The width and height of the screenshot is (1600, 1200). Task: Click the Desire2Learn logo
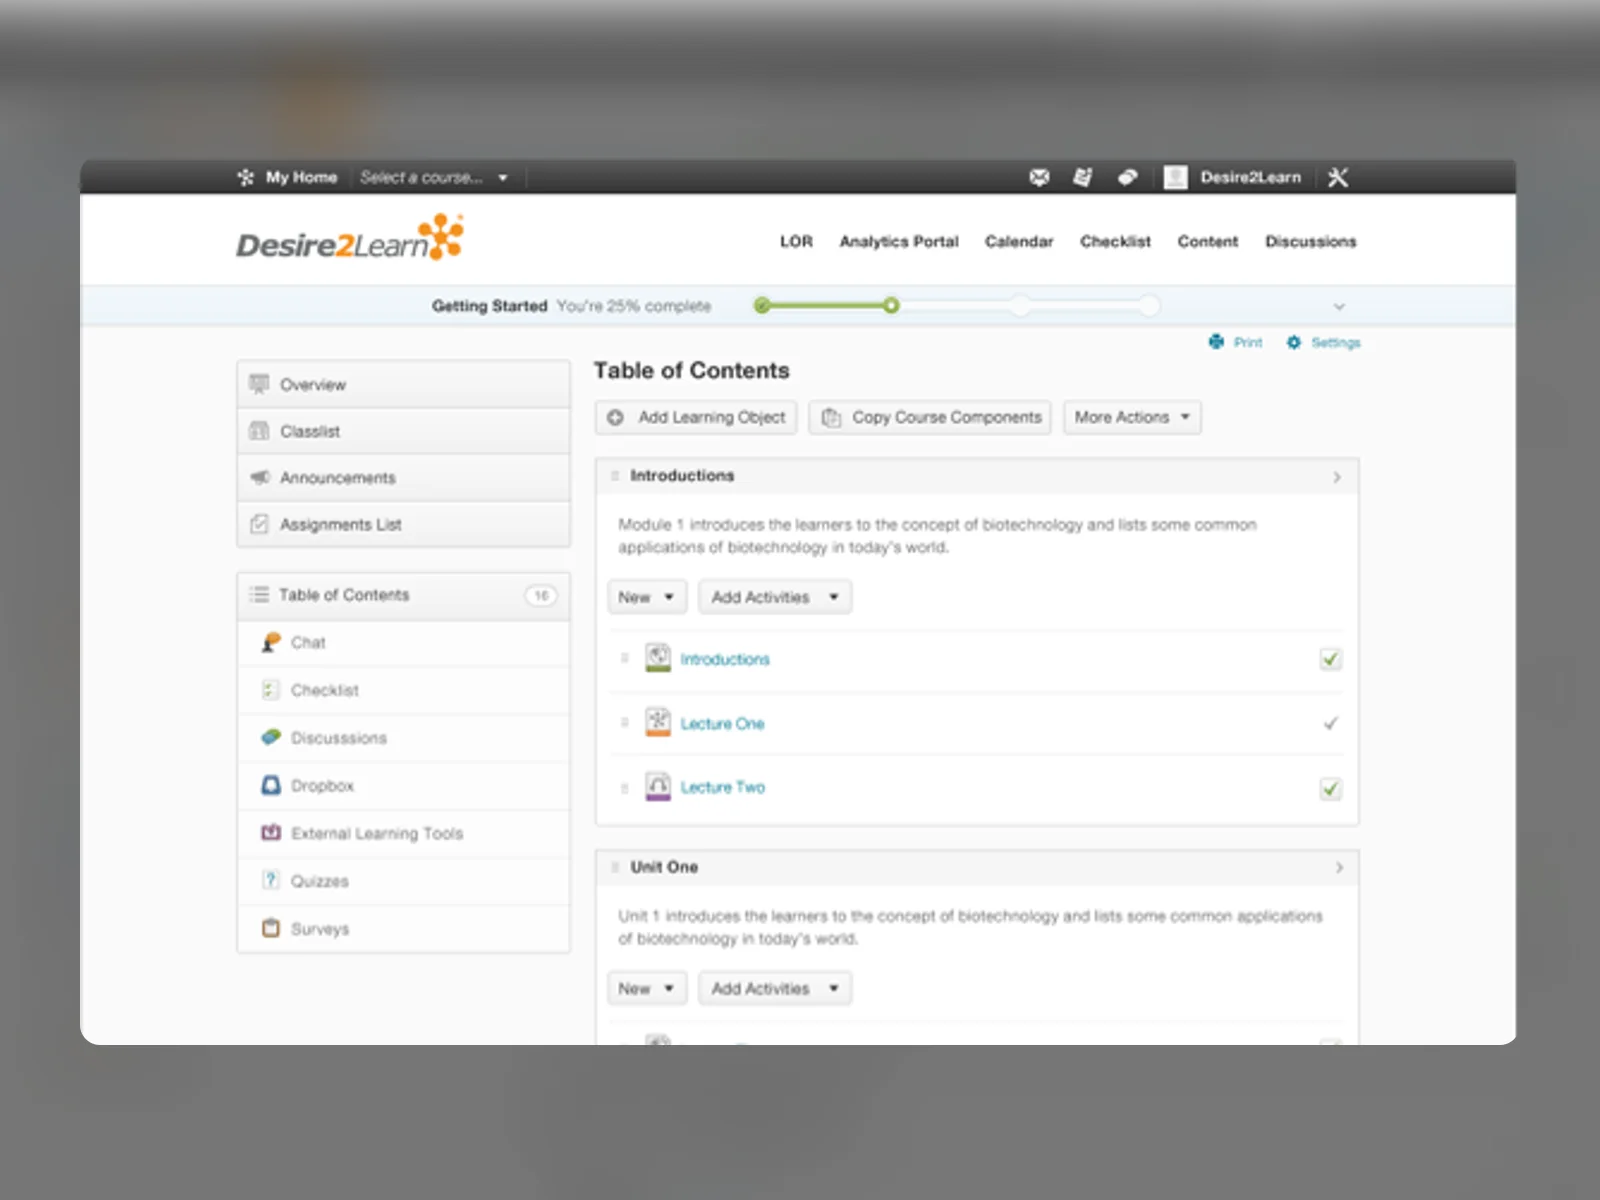coord(350,238)
